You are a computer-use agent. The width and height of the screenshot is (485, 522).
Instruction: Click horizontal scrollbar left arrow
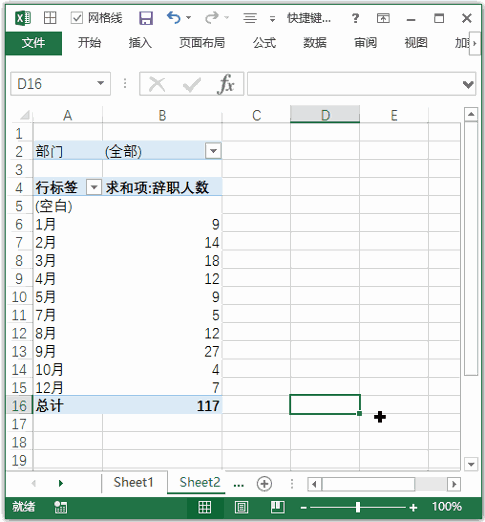314,484
